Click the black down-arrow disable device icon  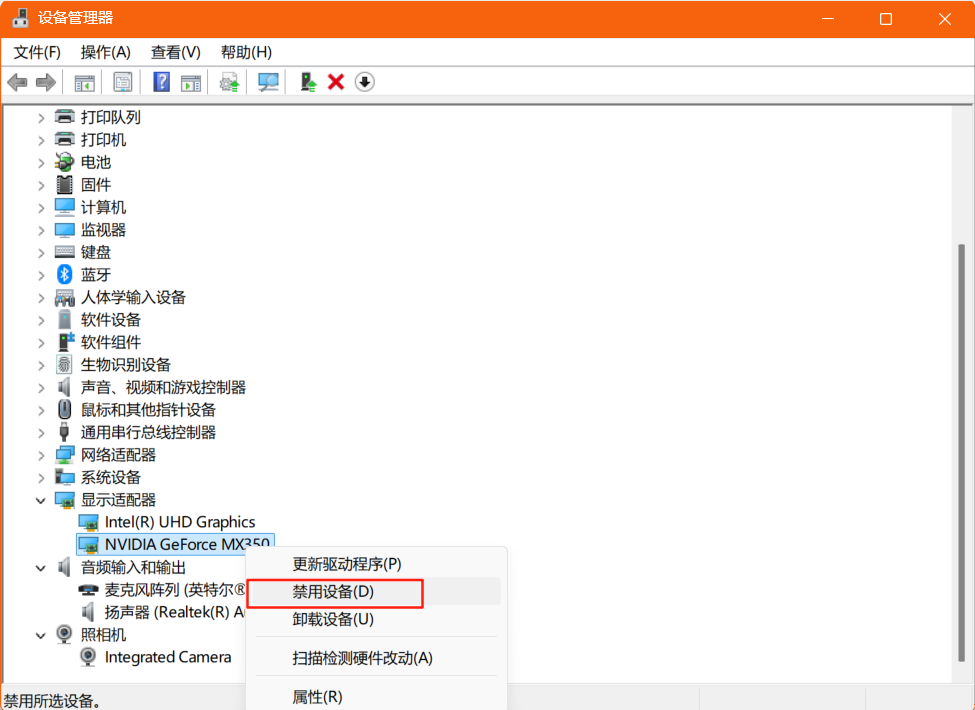click(x=364, y=82)
